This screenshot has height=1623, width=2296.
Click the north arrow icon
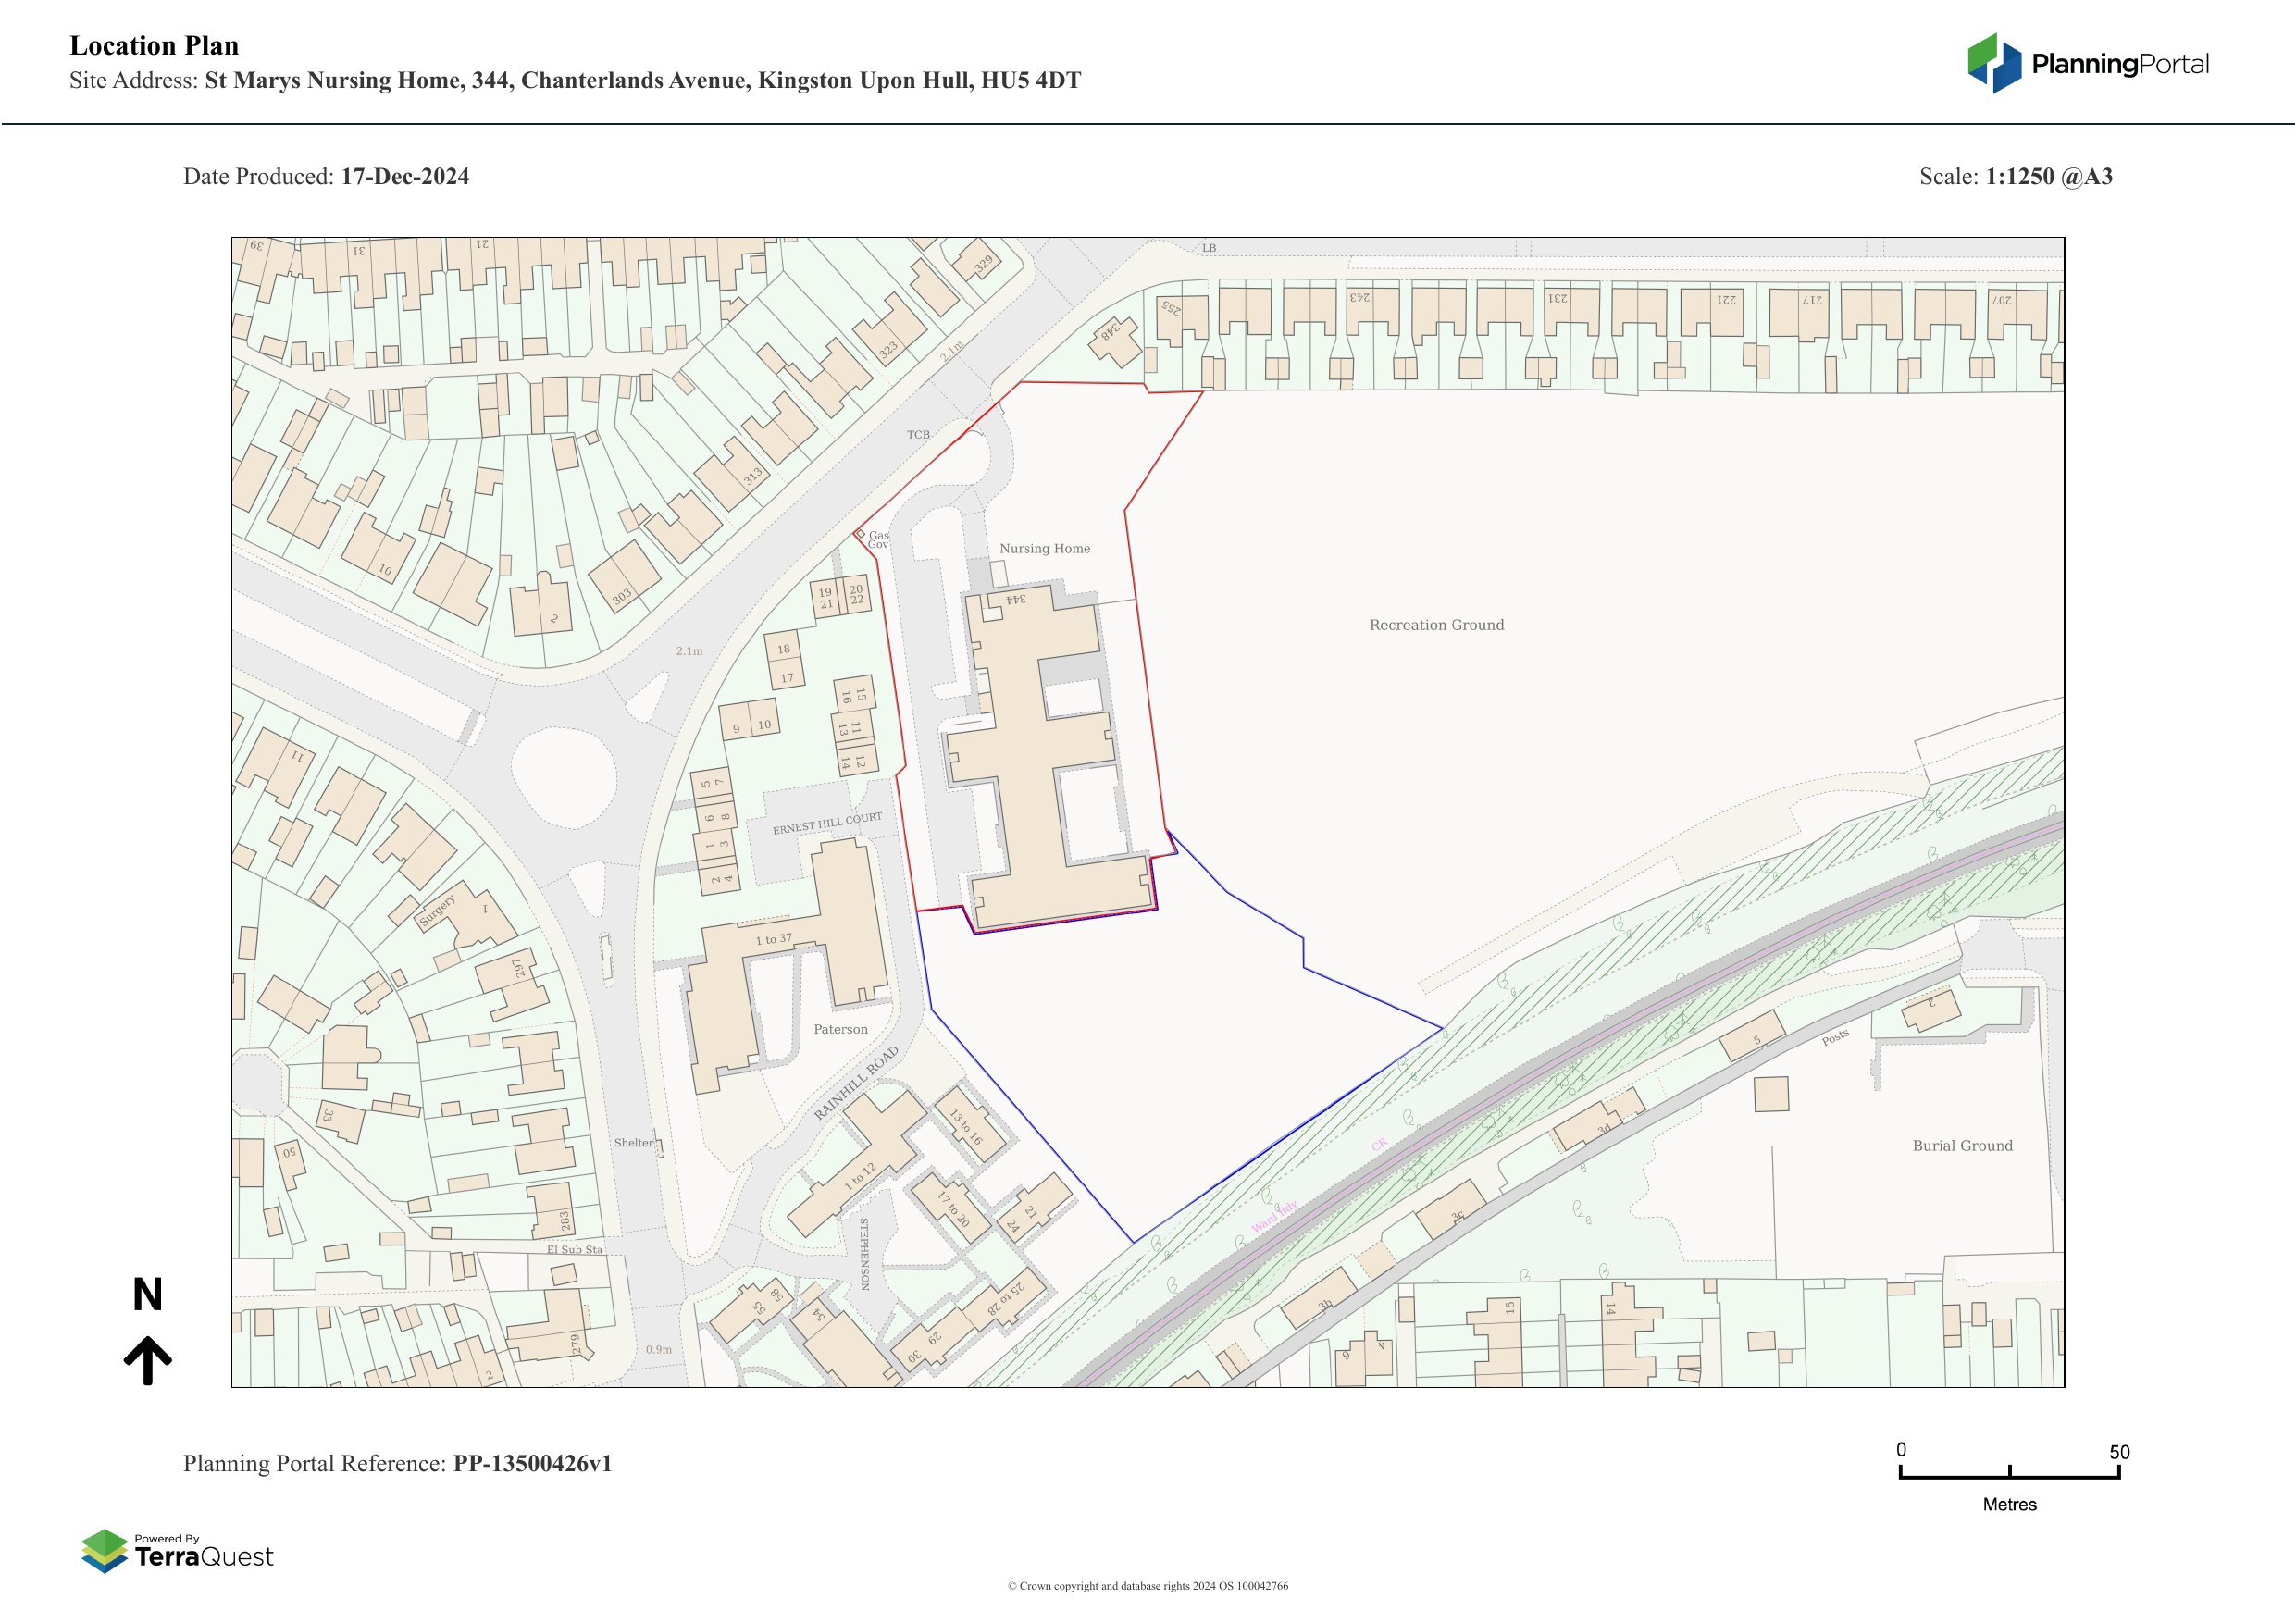pyautogui.click(x=148, y=1360)
